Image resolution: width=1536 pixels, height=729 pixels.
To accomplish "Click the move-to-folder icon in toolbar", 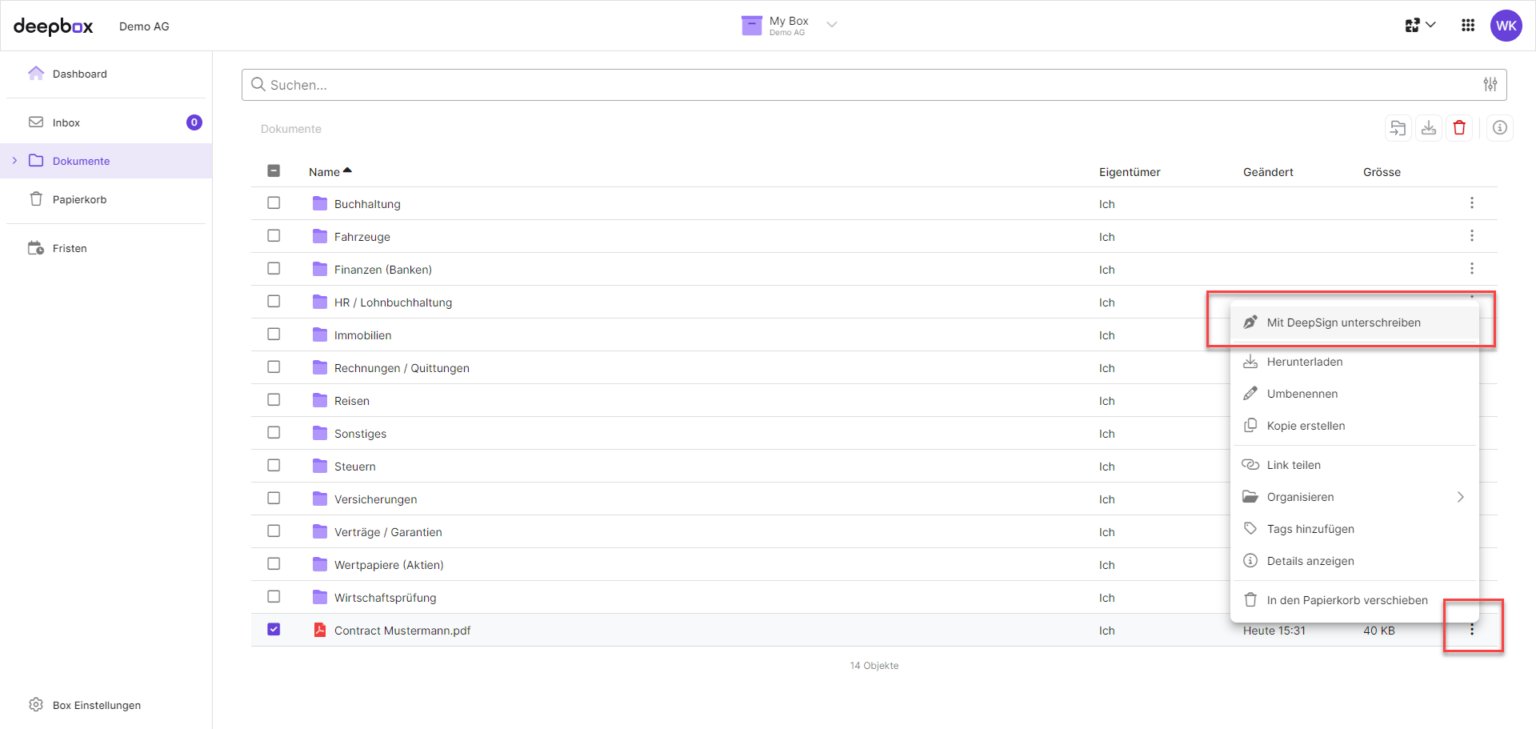I will click(x=1397, y=128).
